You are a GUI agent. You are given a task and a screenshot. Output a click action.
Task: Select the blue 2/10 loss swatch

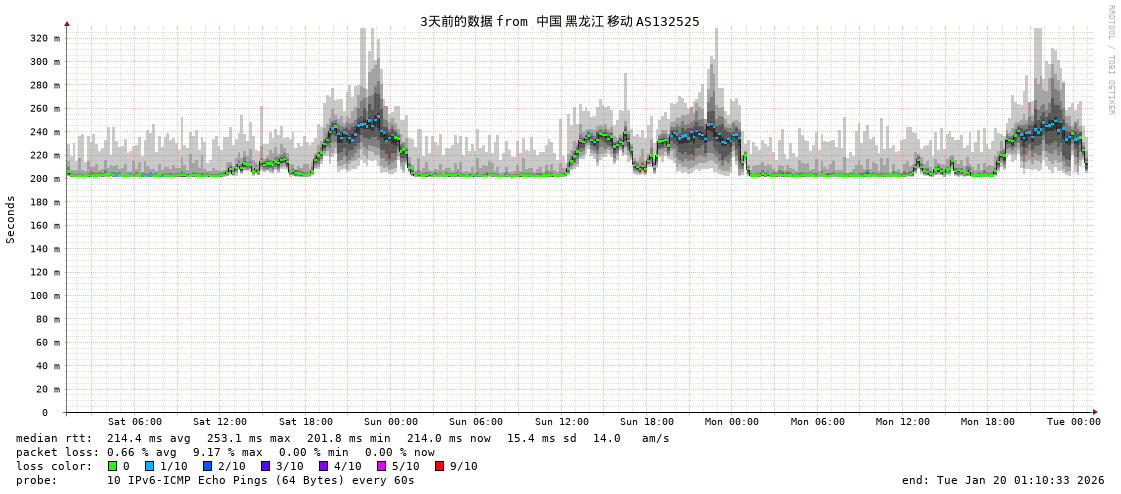pos(207,466)
